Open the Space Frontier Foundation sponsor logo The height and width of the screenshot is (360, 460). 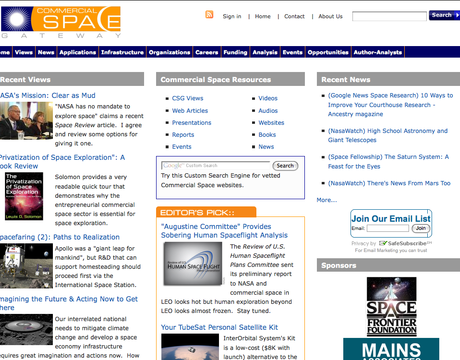391,306
